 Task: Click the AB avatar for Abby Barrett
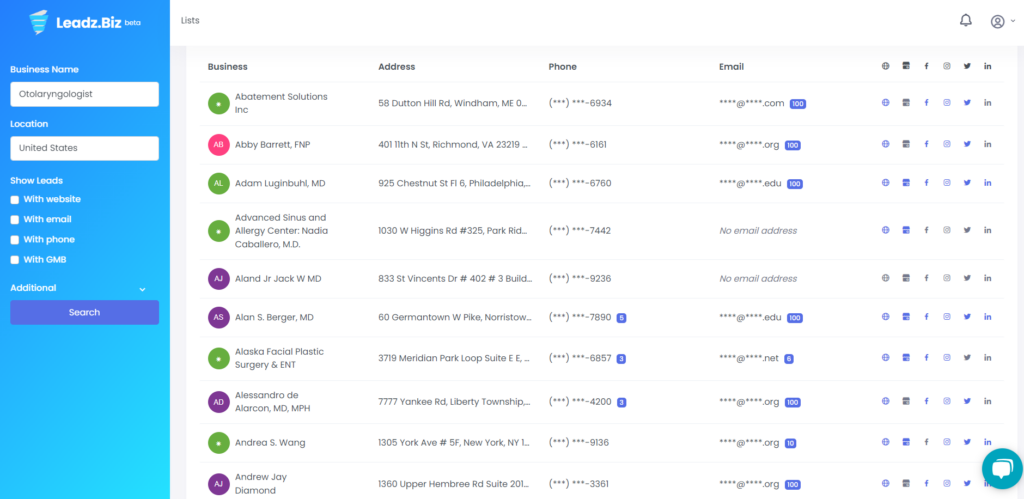pyautogui.click(x=219, y=144)
